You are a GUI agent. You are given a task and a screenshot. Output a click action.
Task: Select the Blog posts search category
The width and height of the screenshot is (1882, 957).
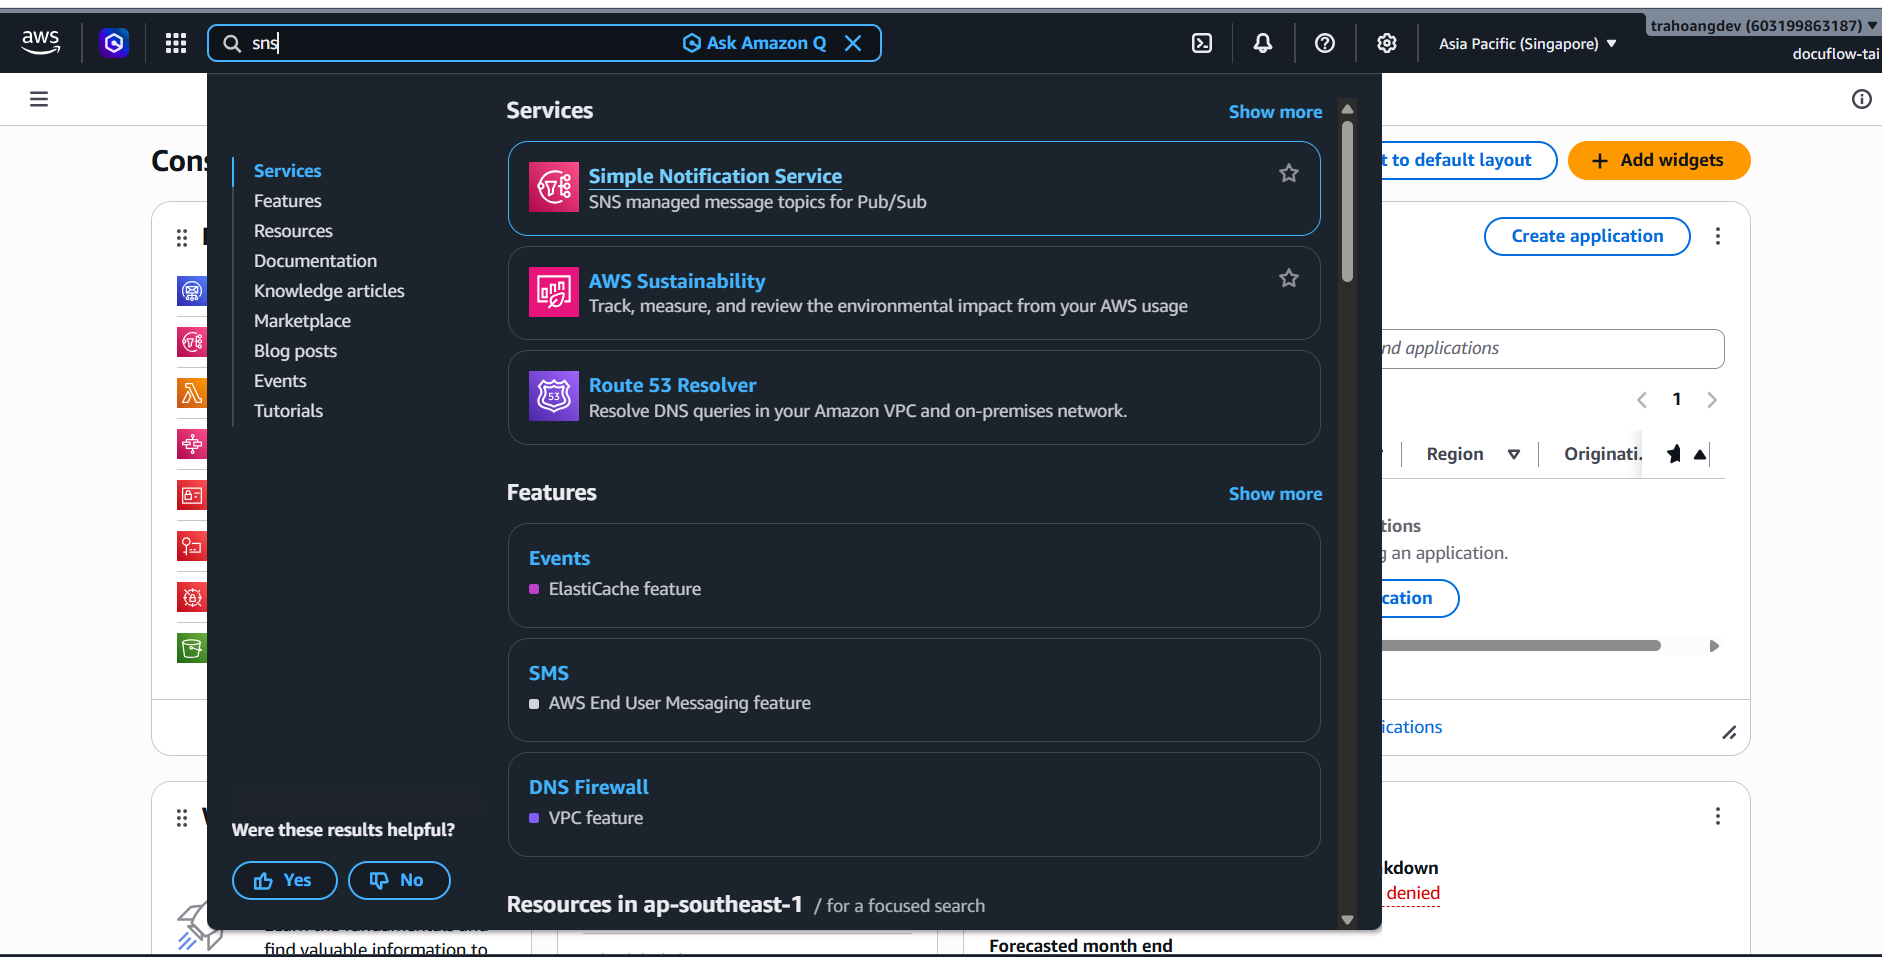pyautogui.click(x=295, y=351)
